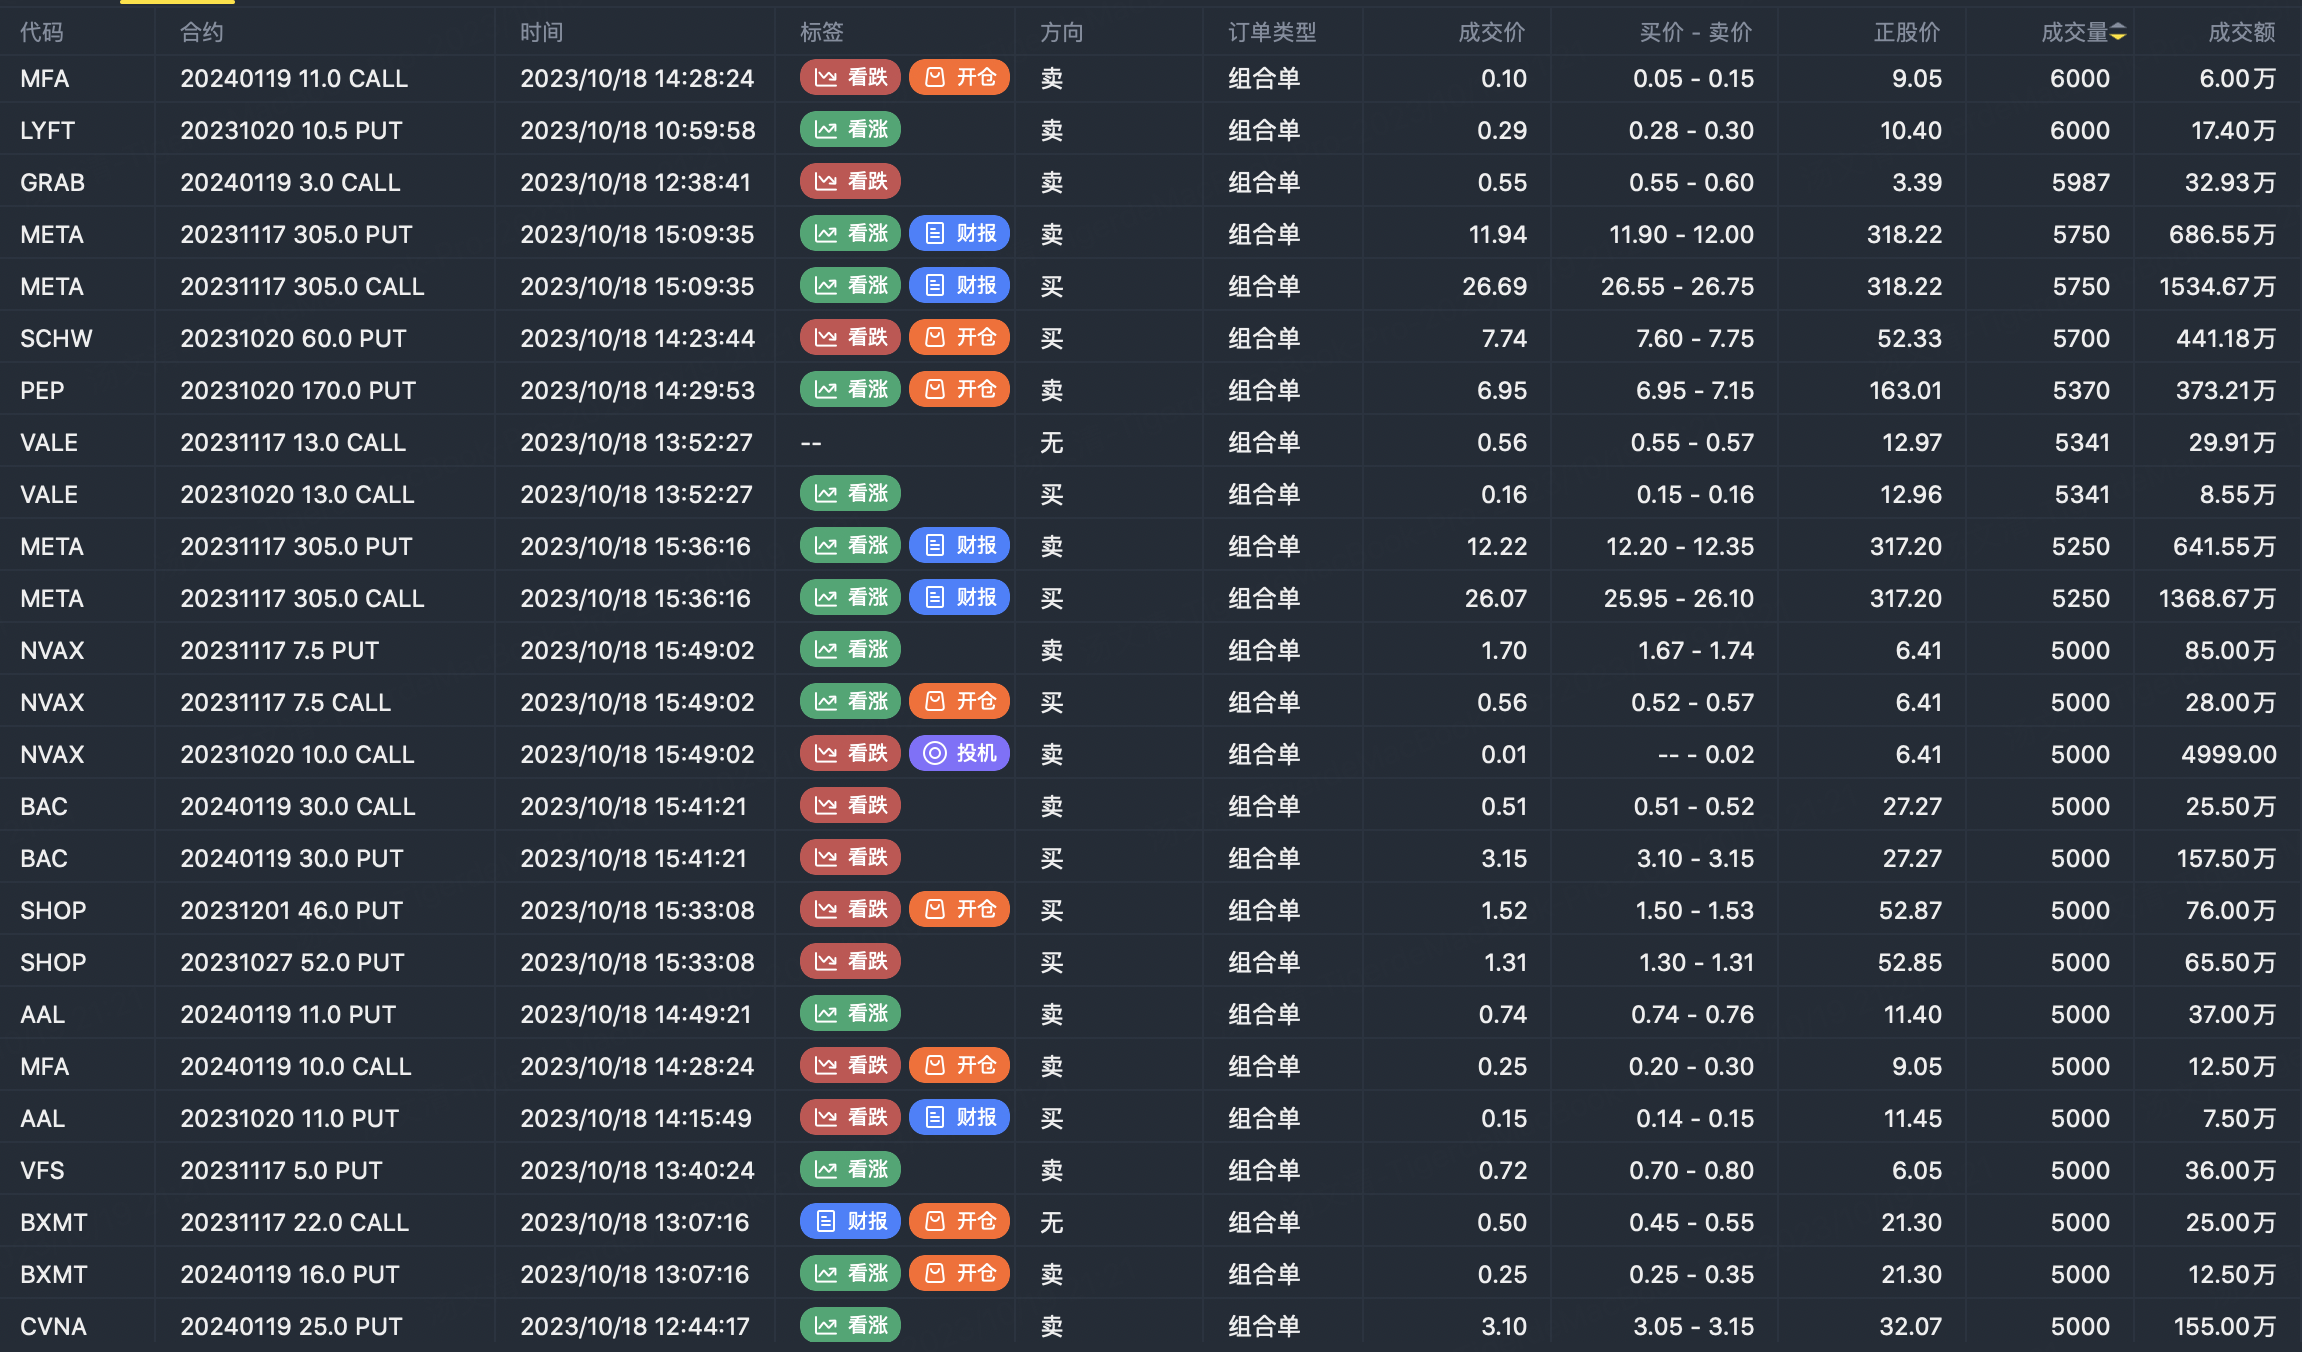2302x1352 pixels.
Task: Click the 成交额 column header
Action: (x=2242, y=33)
